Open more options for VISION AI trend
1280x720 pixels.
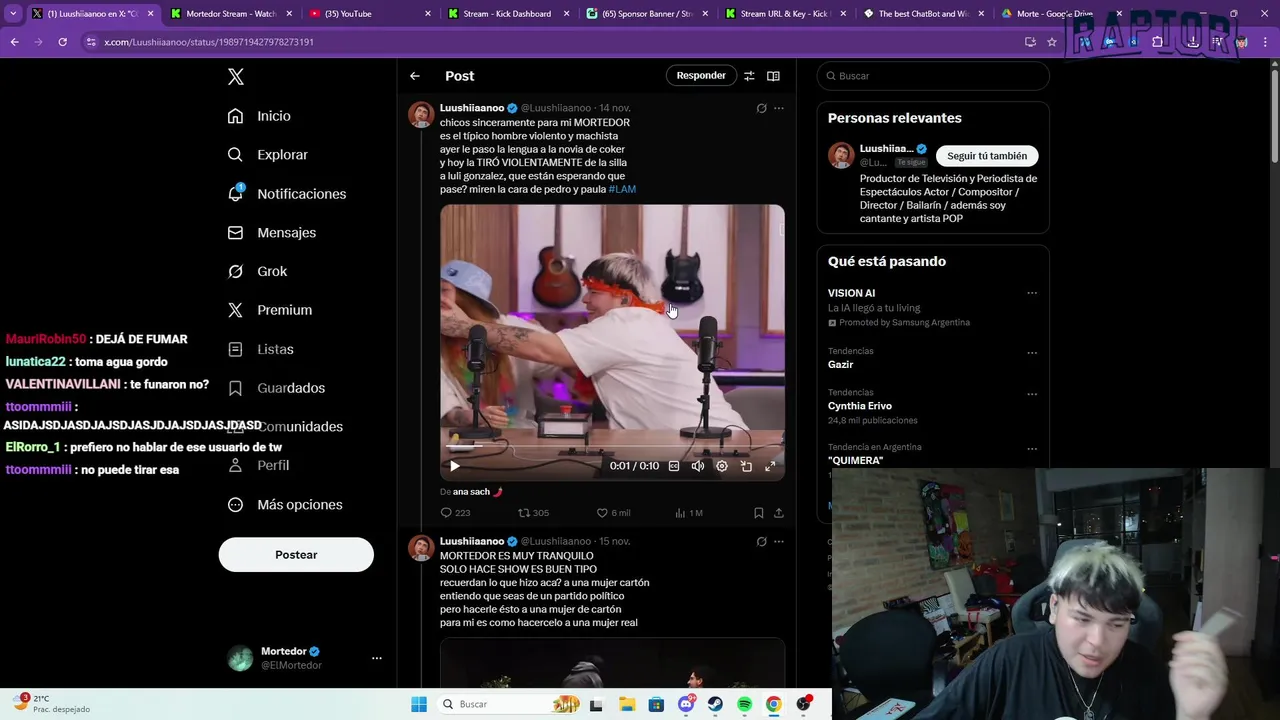pos(1032,293)
